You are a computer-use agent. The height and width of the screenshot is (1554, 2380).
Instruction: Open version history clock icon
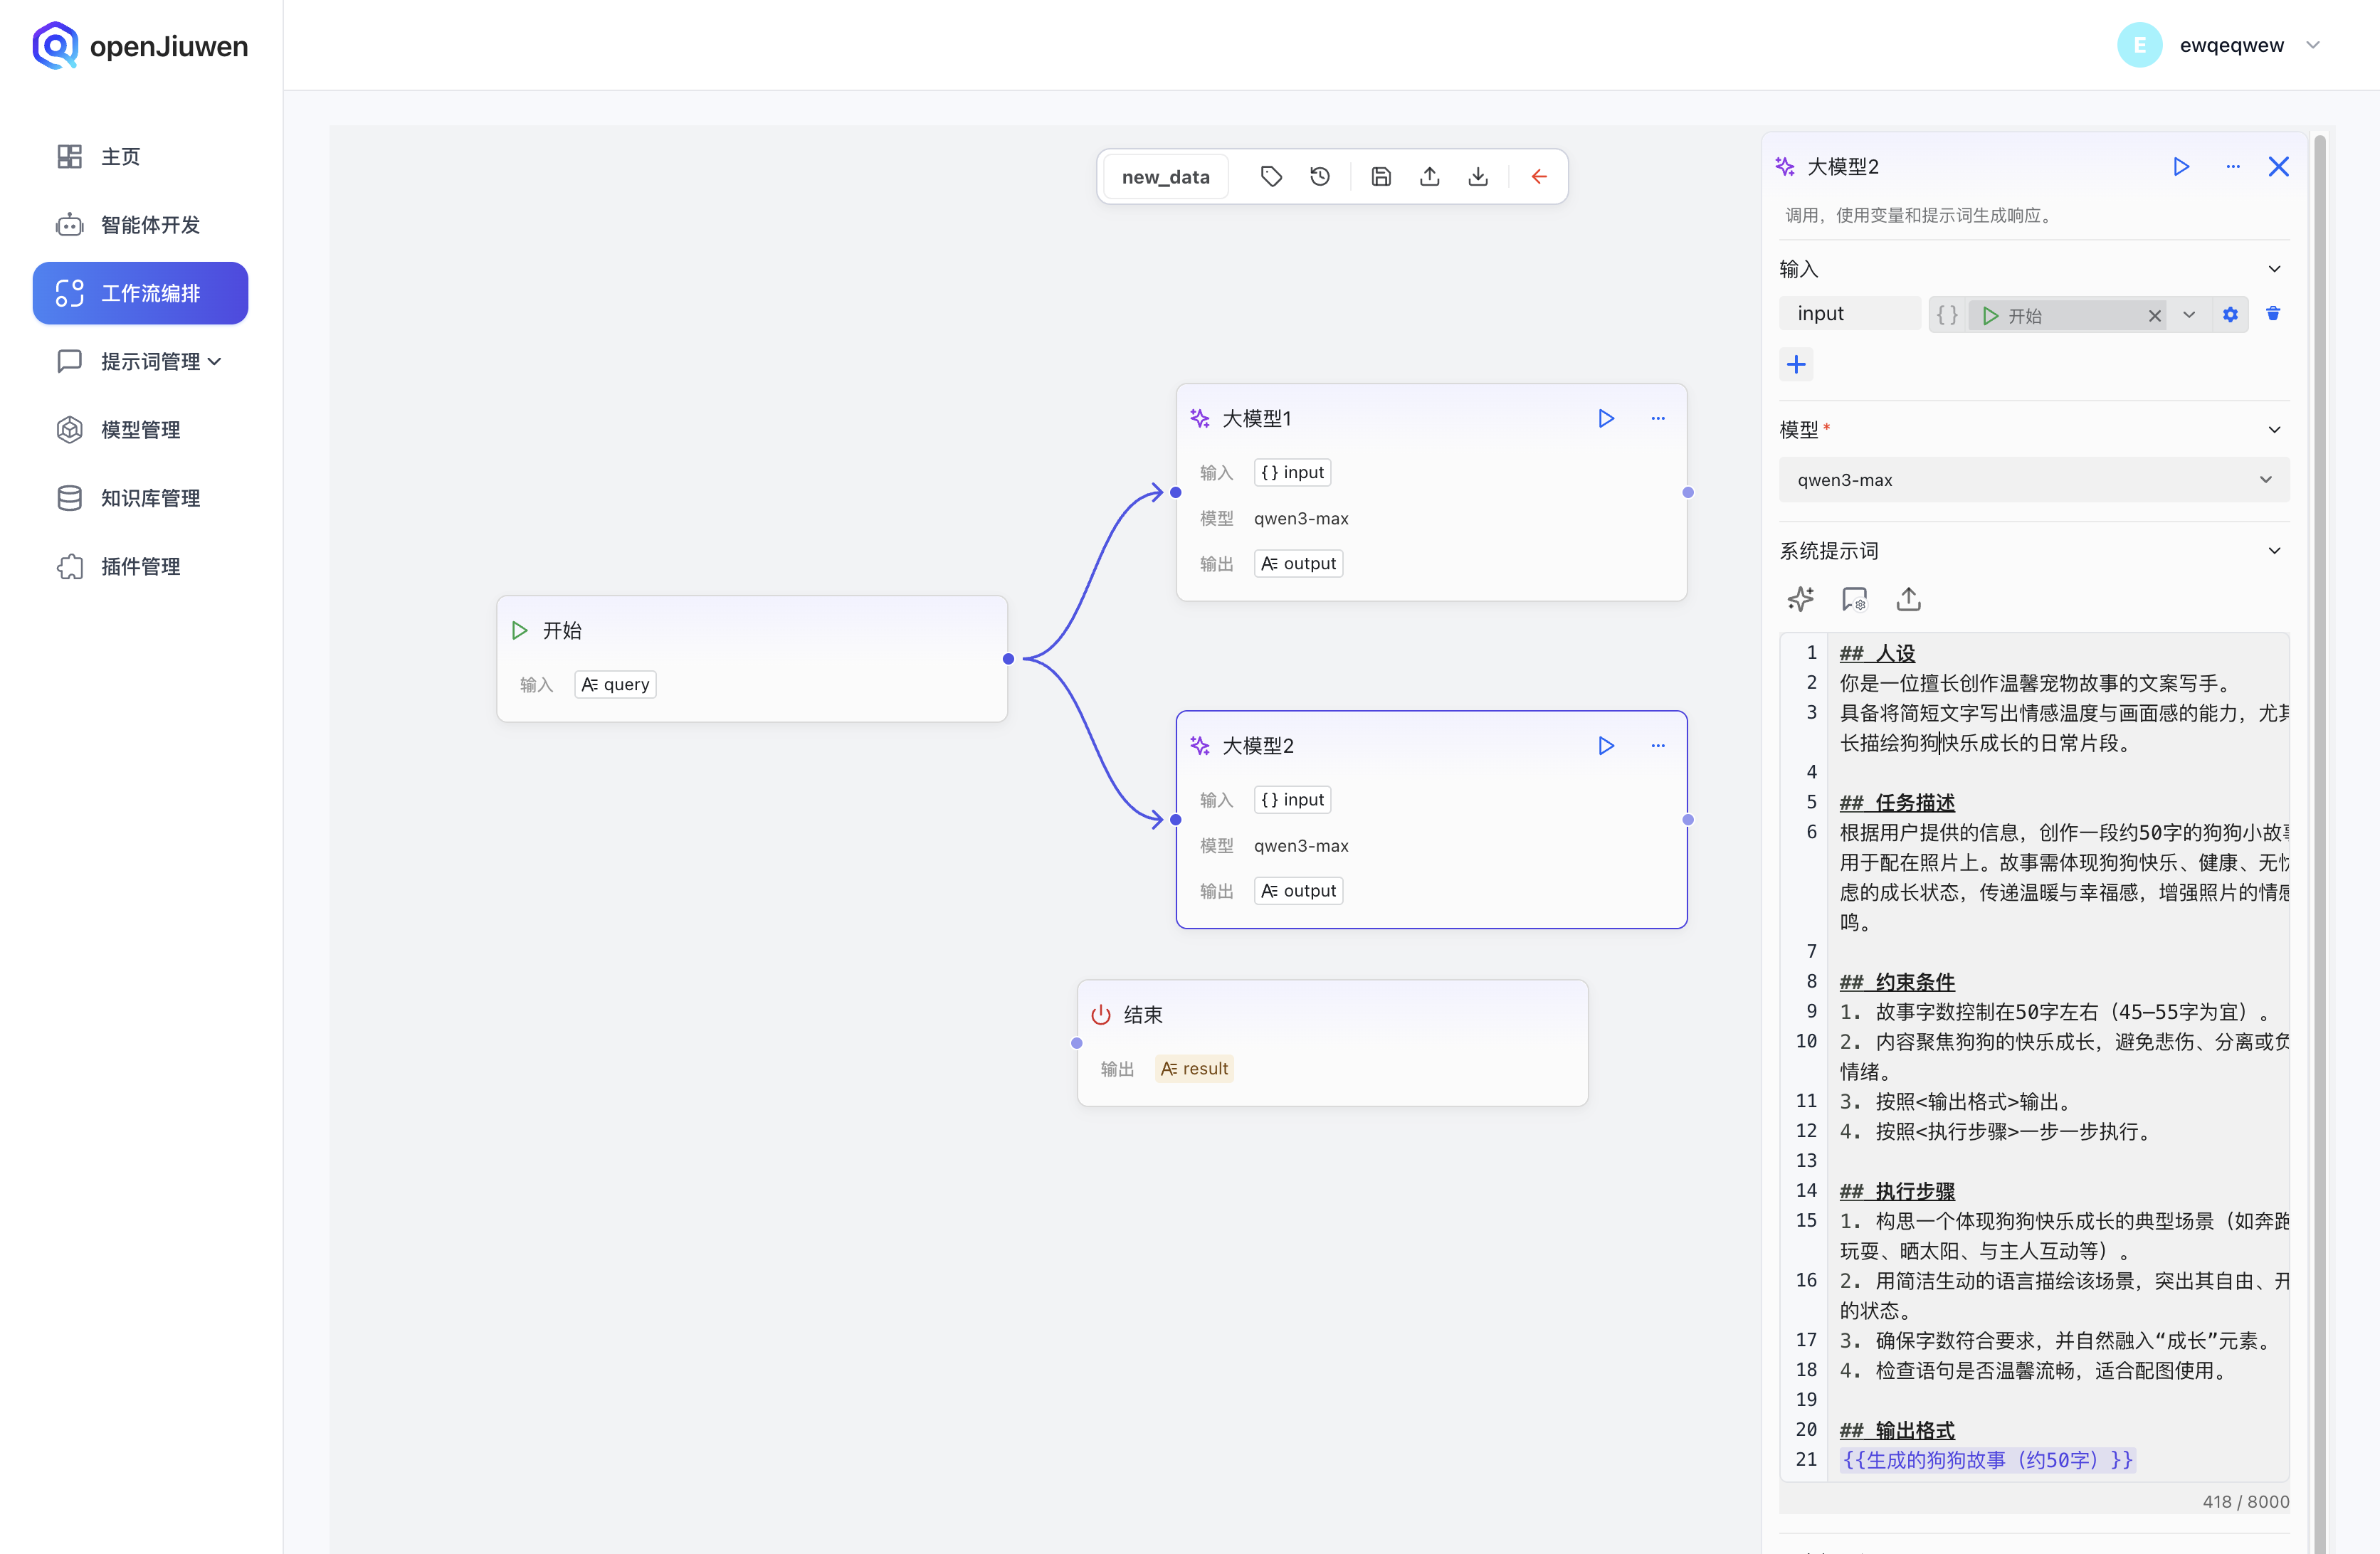1320,177
